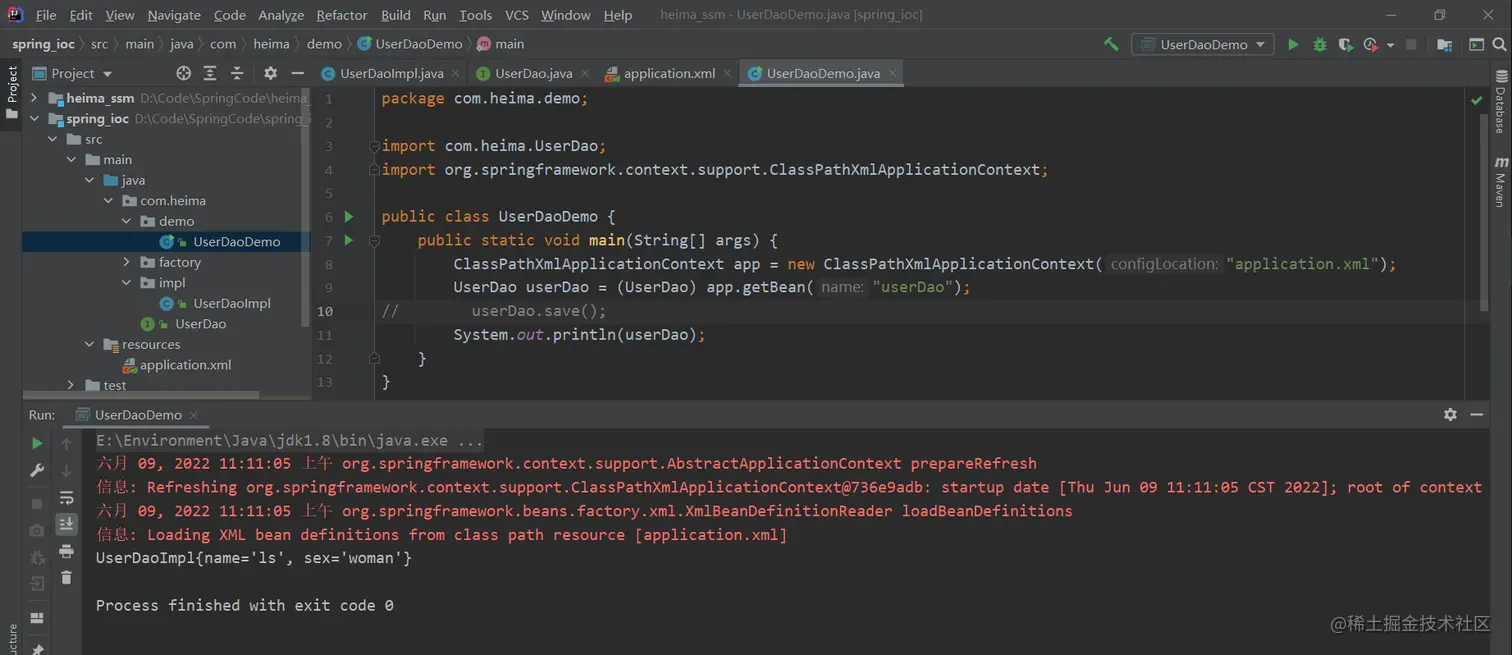Click the heima breadcrumb in navigation bar
This screenshot has height=655, width=1512.
click(x=271, y=44)
